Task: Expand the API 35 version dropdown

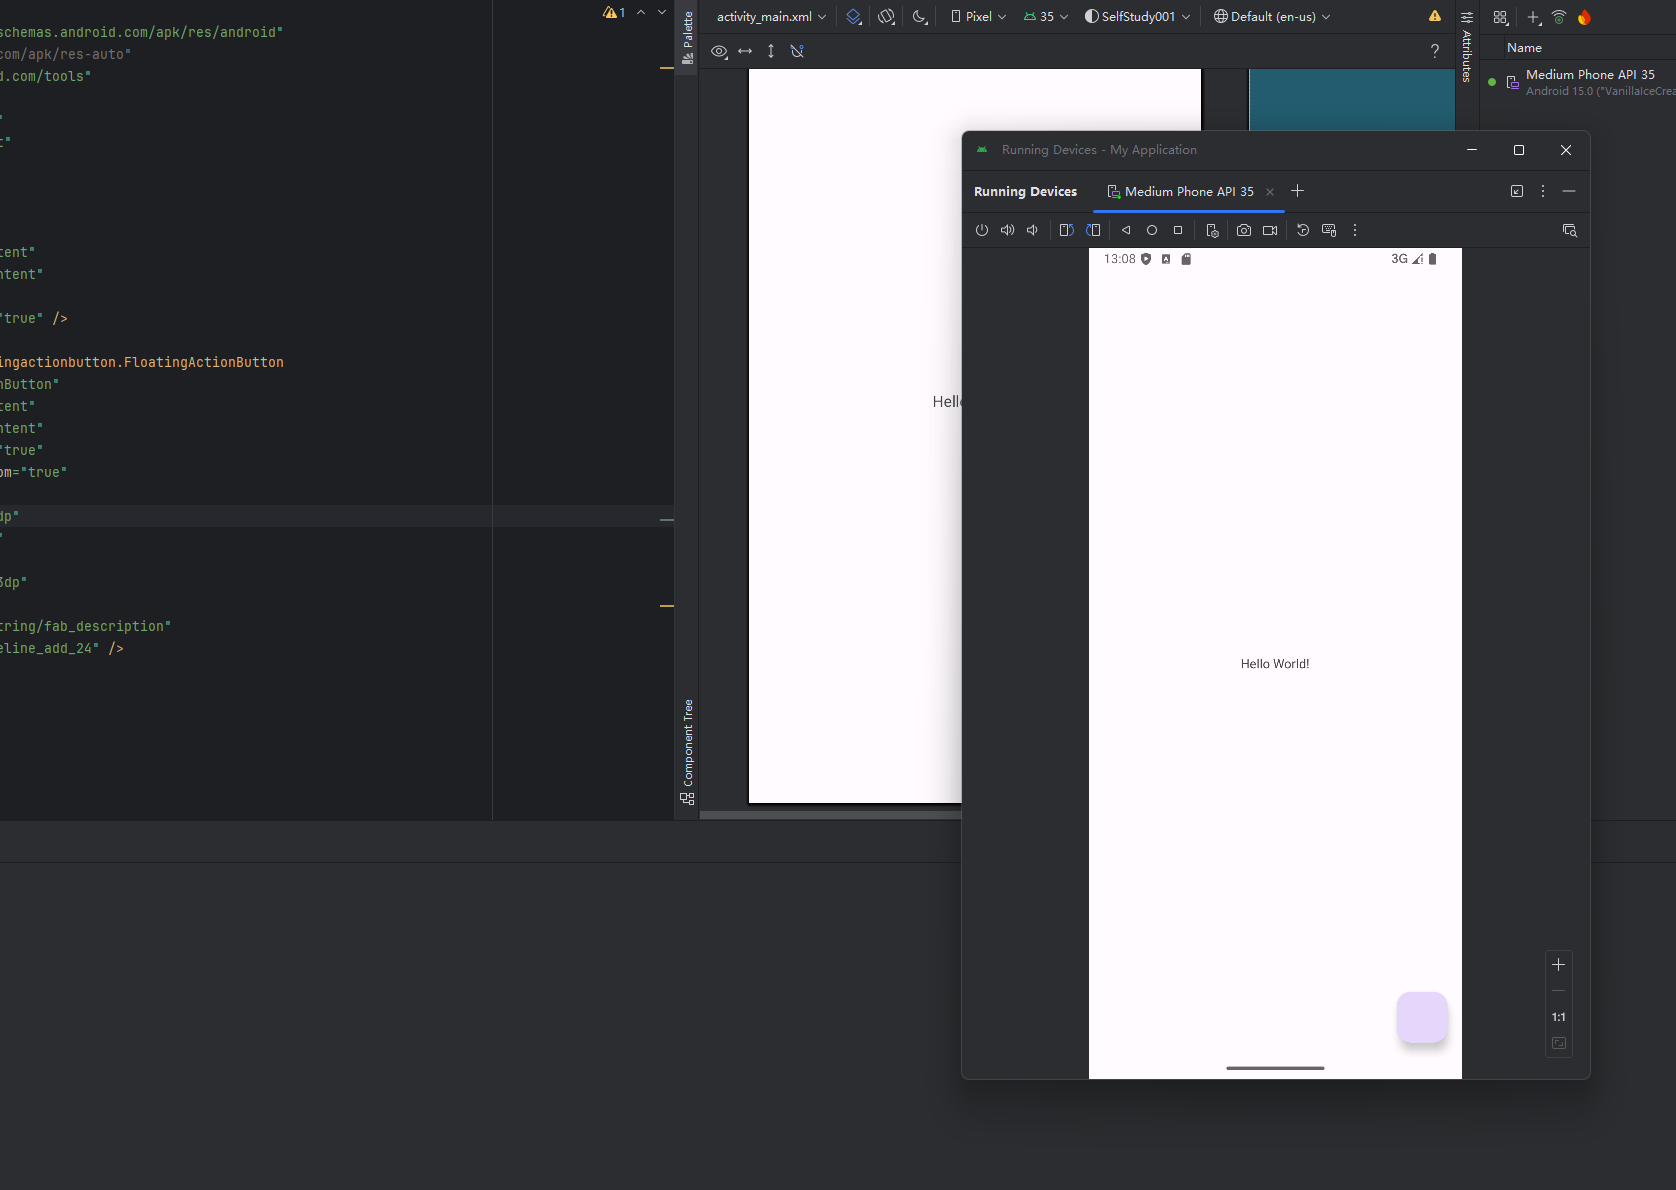Action: coord(1046,17)
